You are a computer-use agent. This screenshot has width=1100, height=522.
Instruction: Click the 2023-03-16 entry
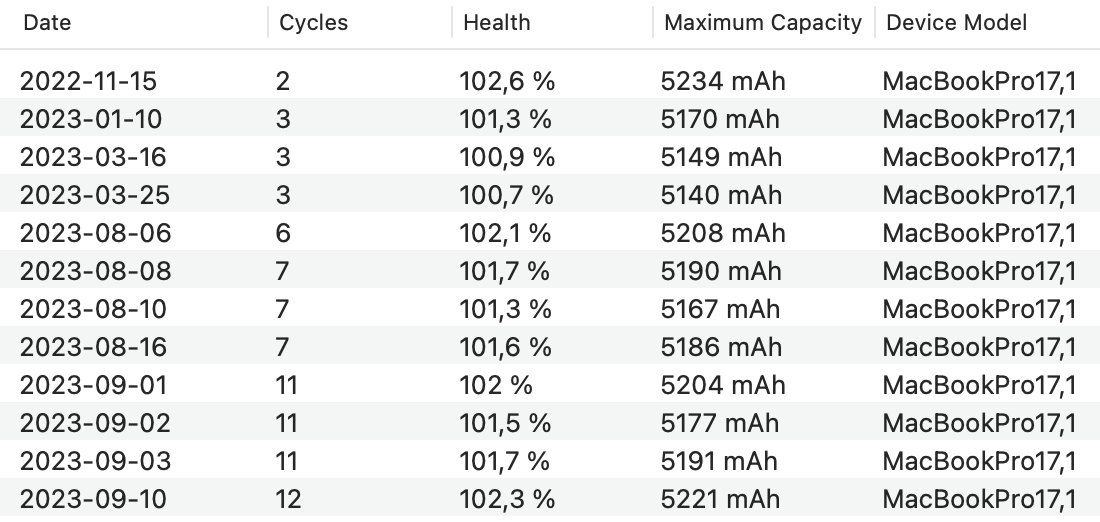93,157
